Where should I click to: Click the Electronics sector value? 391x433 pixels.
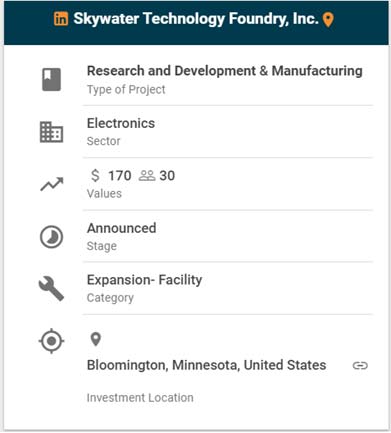121,123
